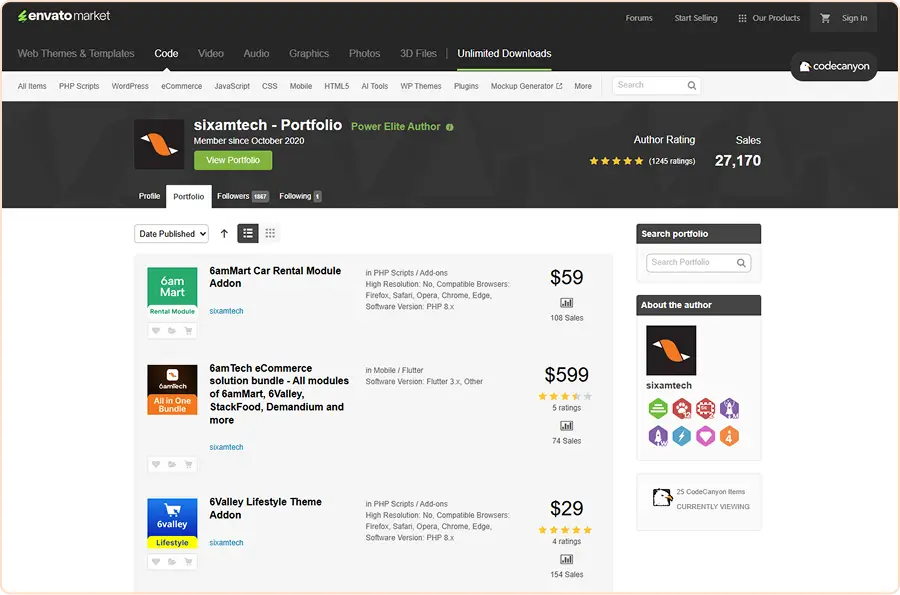Click the Search Portfolio magnifier icon
The width and height of the screenshot is (900, 595).
click(x=741, y=263)
